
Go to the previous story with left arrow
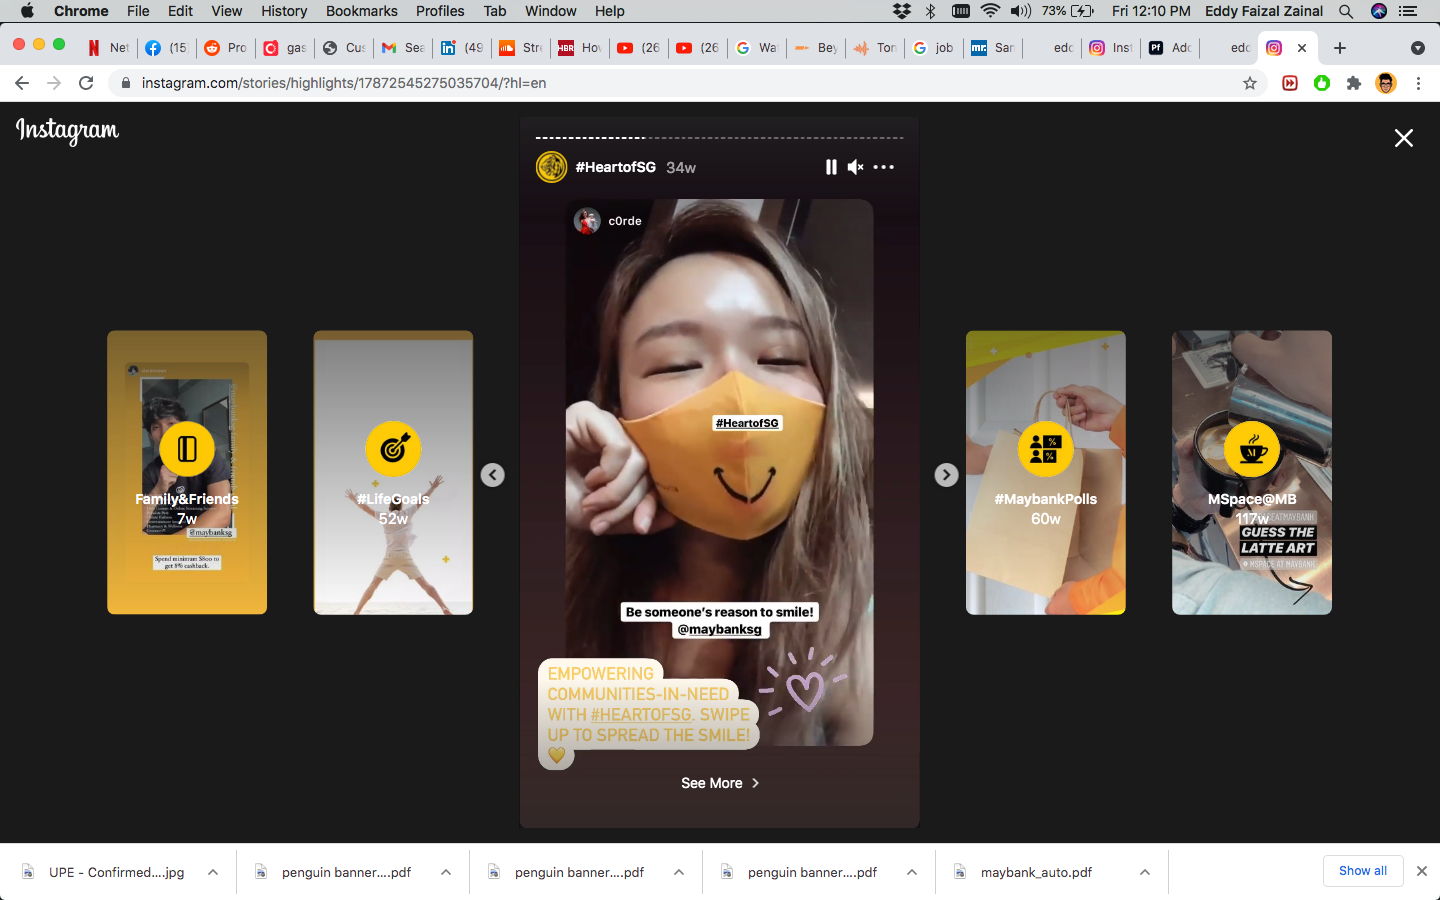pyautogui.click(x=492, y=475)
